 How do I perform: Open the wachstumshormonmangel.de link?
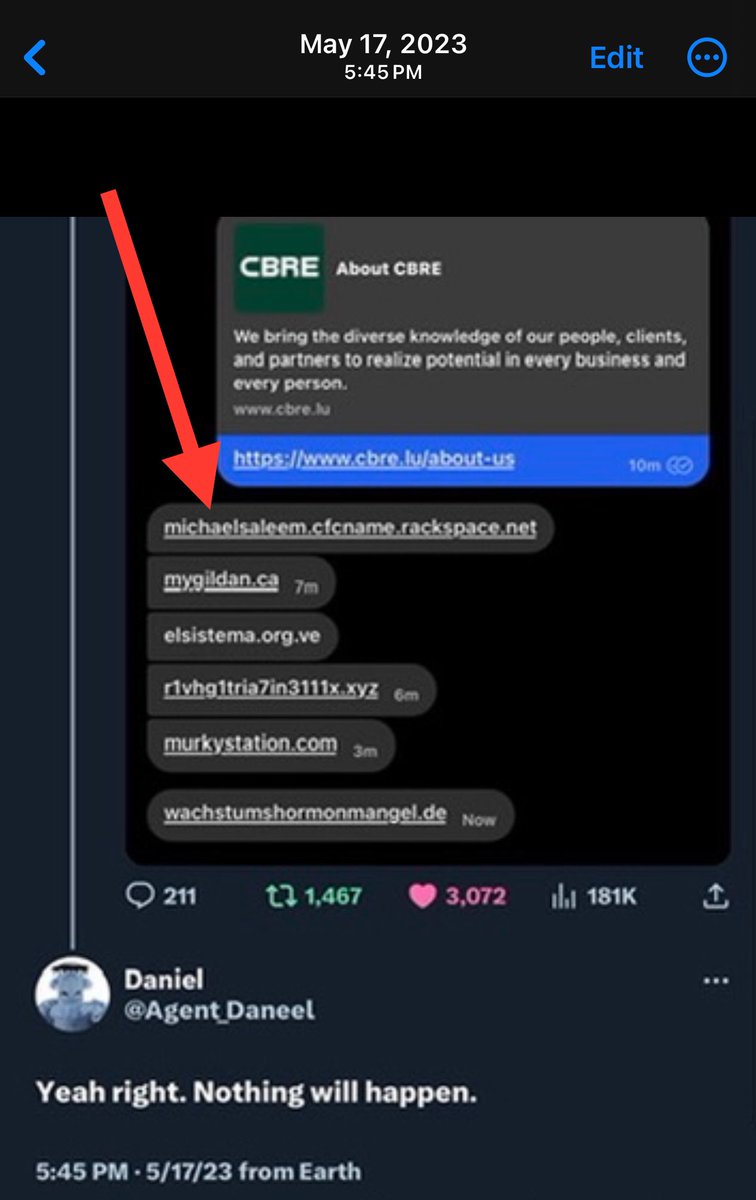305,813
